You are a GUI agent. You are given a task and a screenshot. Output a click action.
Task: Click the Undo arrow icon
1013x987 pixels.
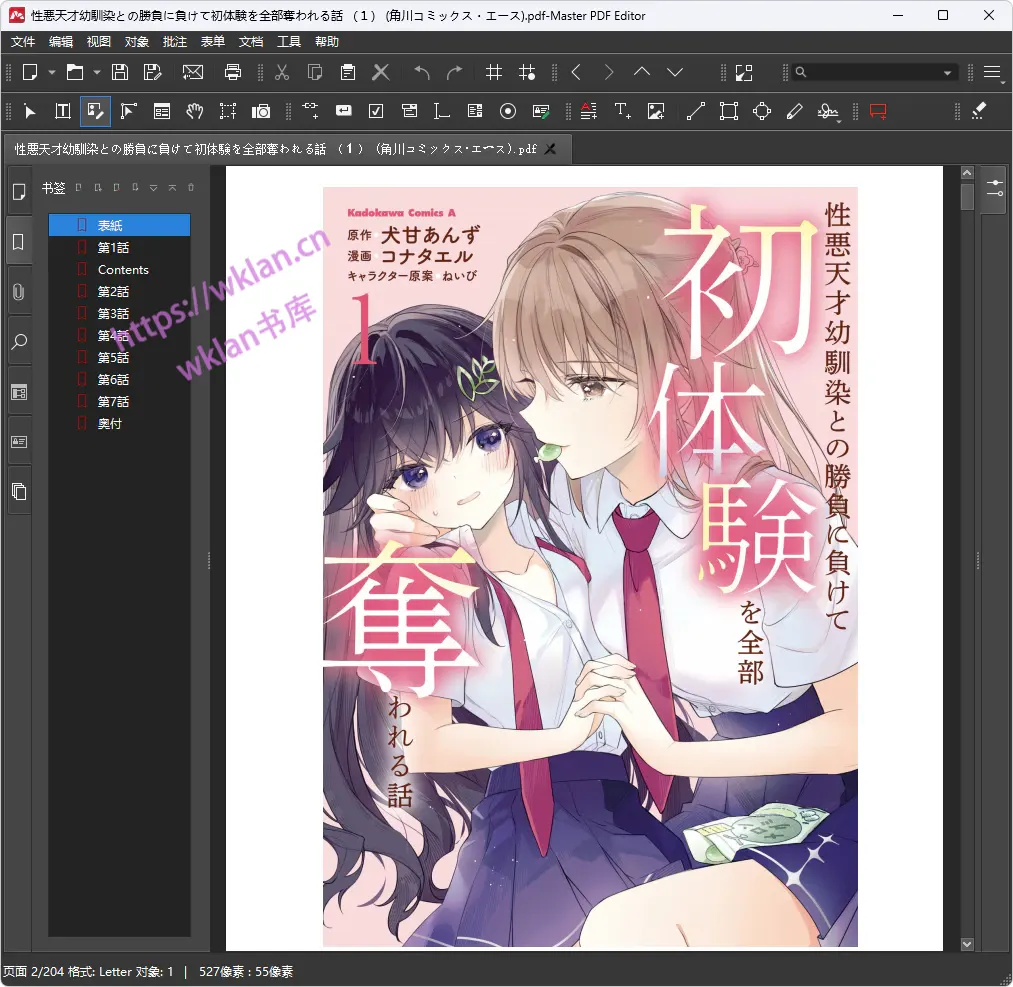tap(422, 72)
